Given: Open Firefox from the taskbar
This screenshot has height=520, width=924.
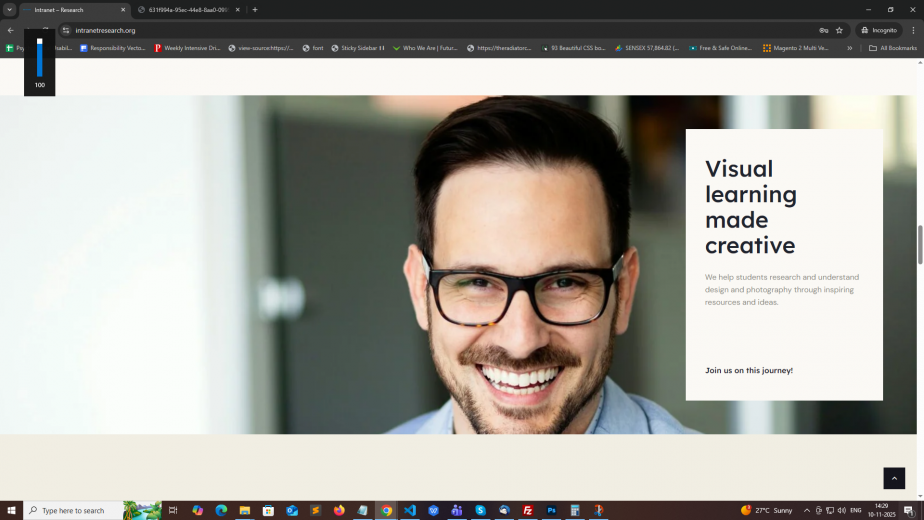Looking at the screenshot, I should click(x=339, y=510).
